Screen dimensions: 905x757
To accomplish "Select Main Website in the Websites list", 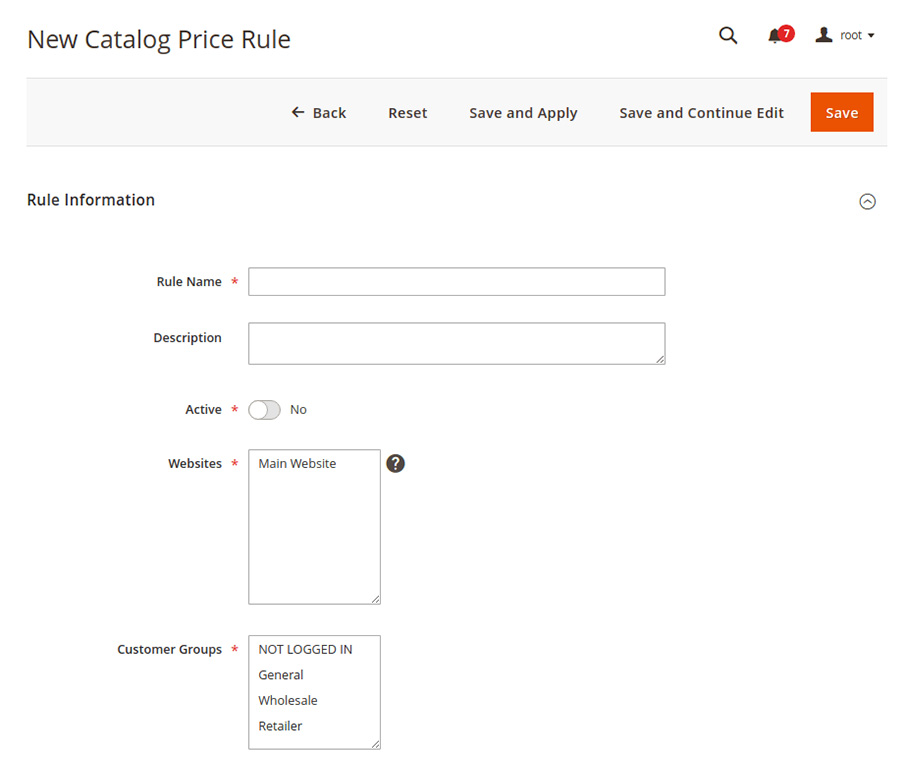I will tap(296, 463).
